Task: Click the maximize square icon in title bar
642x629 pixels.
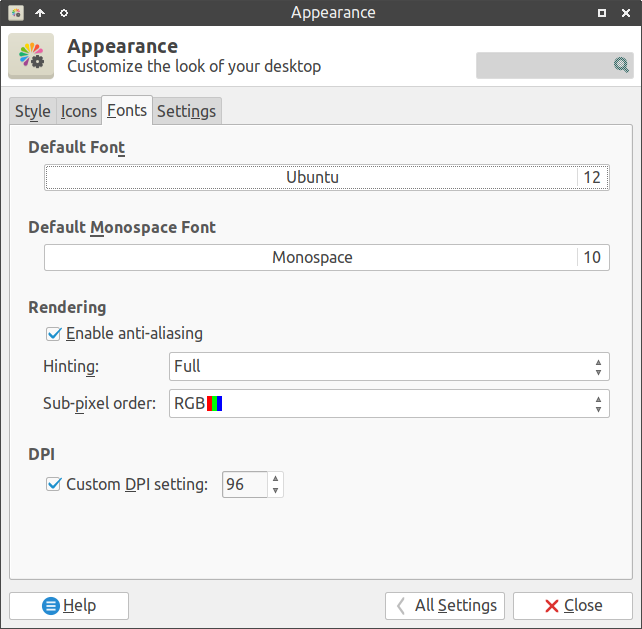Action: [x=602, y=13]
